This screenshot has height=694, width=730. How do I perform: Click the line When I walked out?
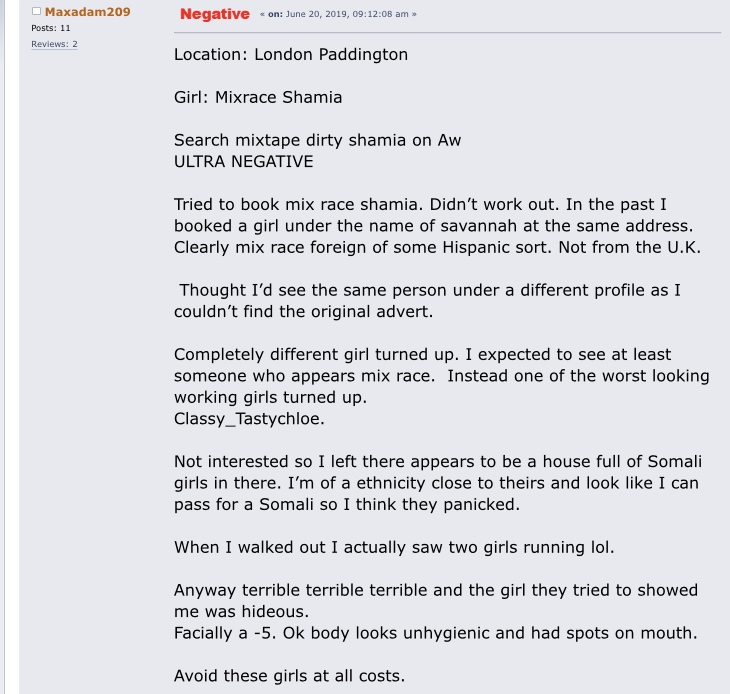[394, 547]
